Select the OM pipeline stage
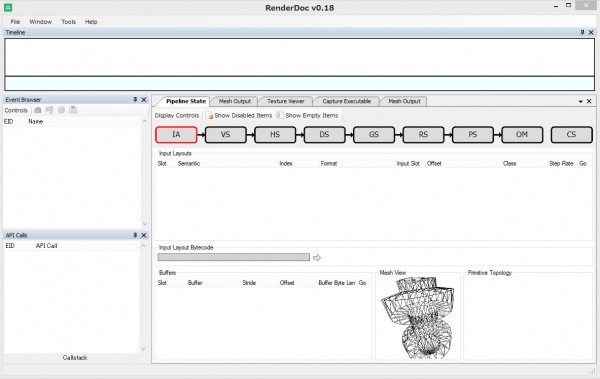This screenshot has height=379, width=600. pyautogui.click(x=522, y=135)
